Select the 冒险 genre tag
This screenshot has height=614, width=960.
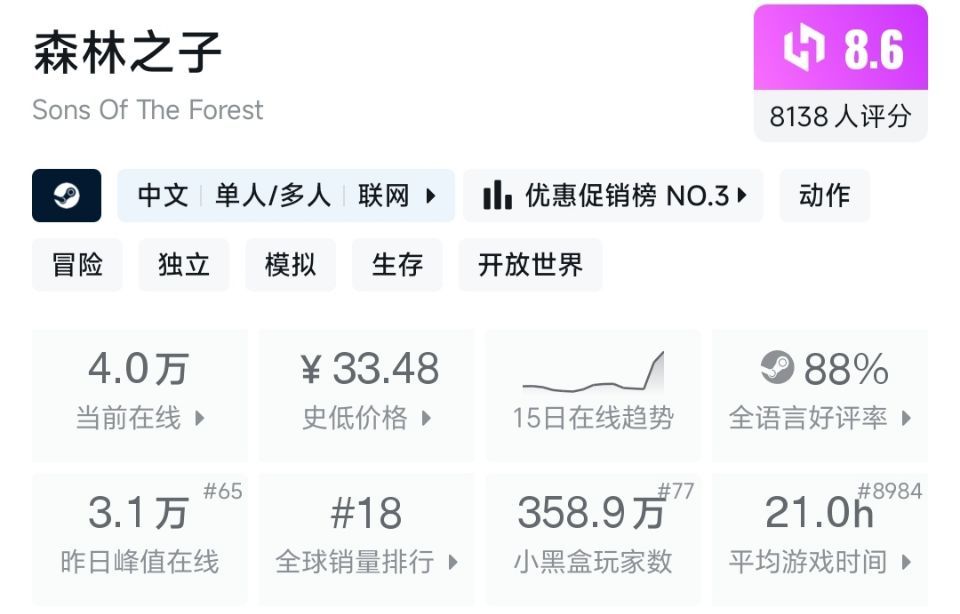(x=77, y=265)
